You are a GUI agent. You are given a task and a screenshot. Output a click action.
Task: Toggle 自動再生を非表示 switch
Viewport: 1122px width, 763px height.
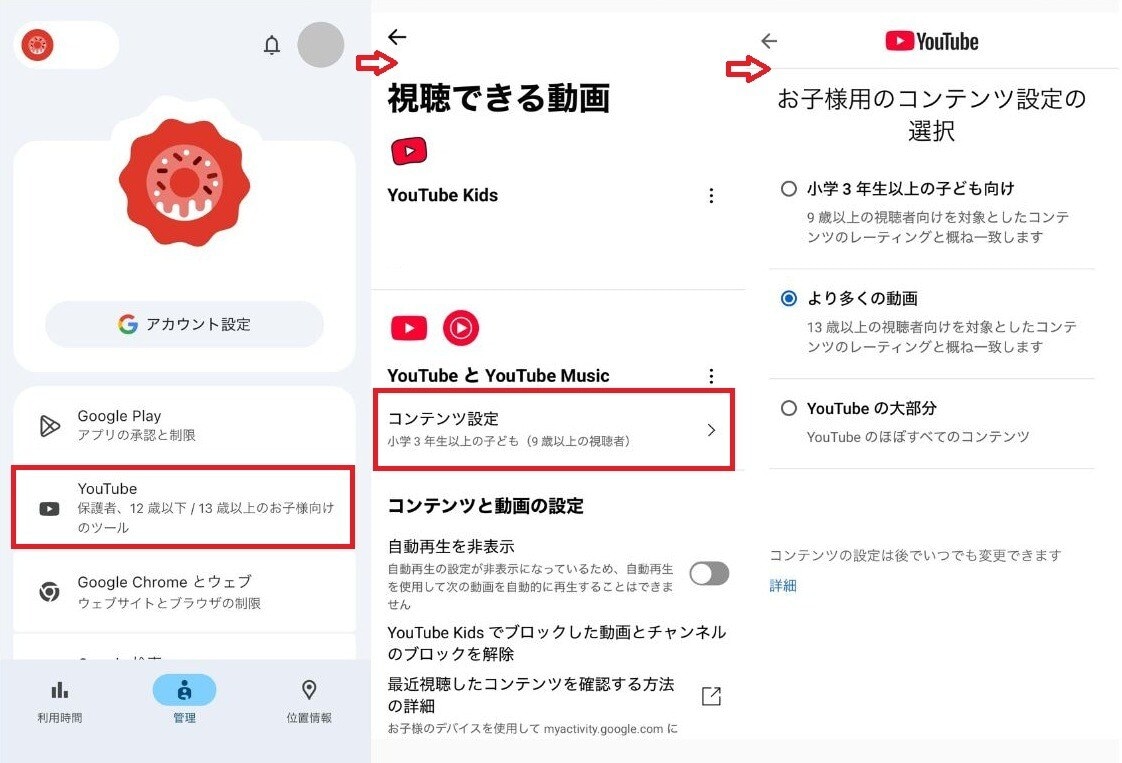pos(709,573)
